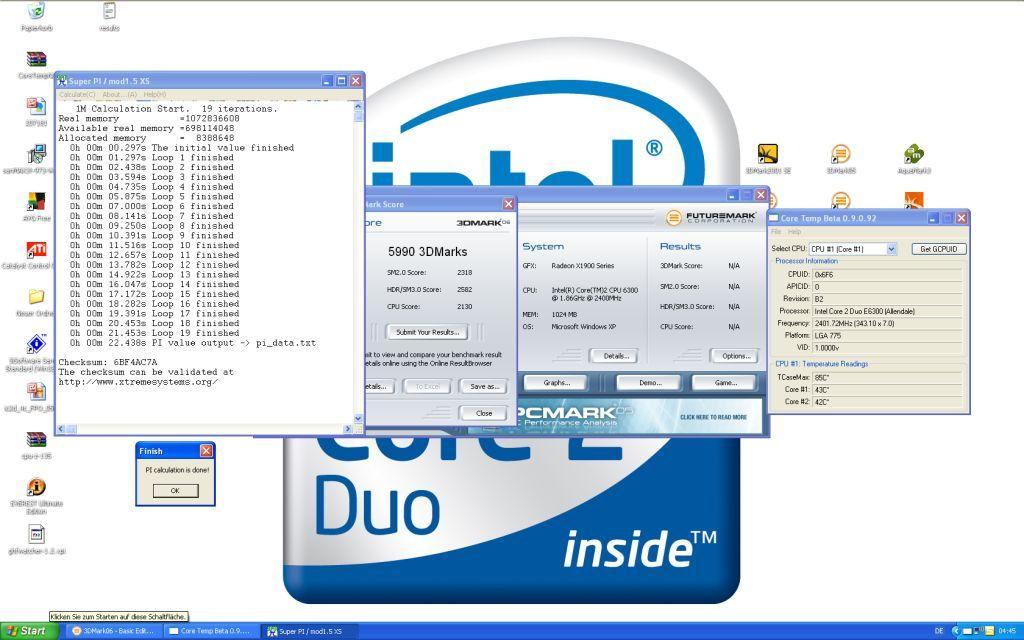Viewport: 1024px width, 640px height.
Task: Click the Futuremark Corporation logo
Action: coord(711,217)
